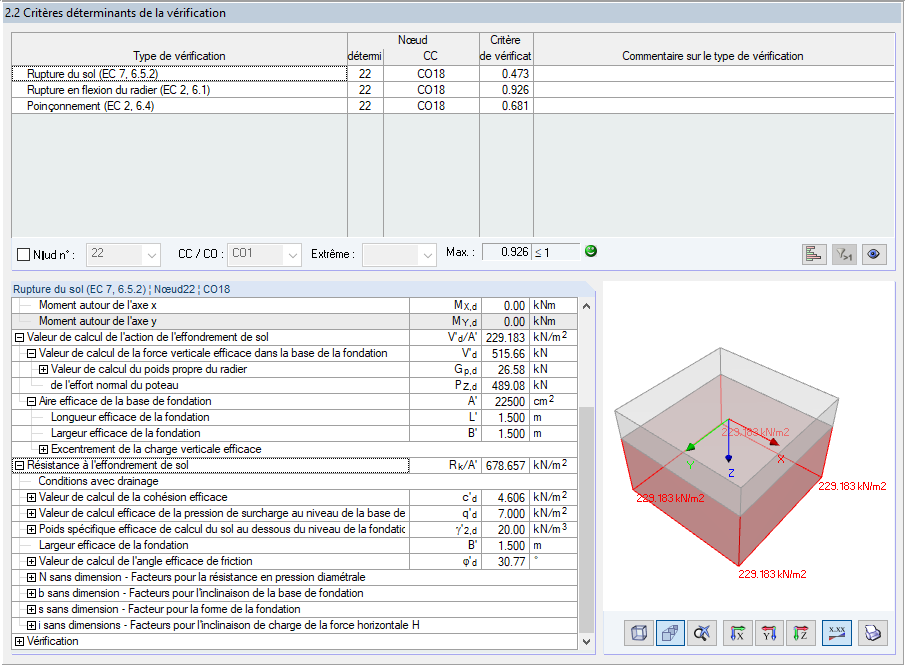The height and width of the screenshot is (667, 906).
Task: Expand N sans dimension factors row
Action: pos(31,577)
